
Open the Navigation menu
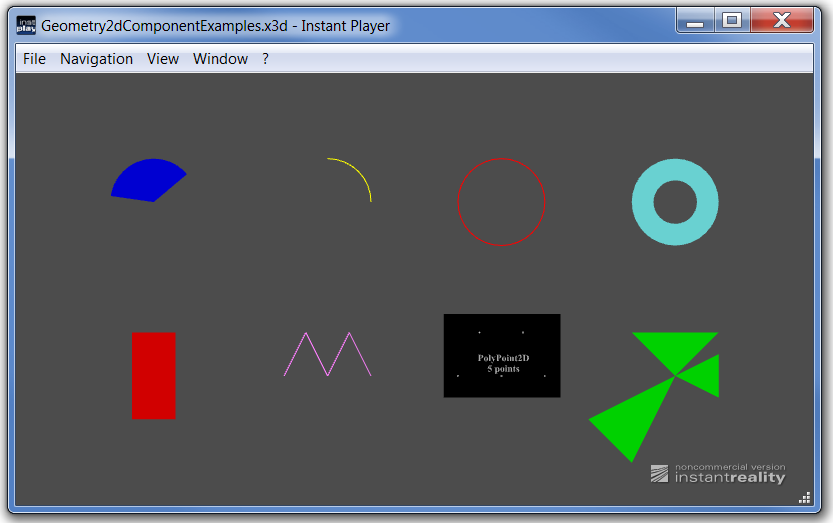tap(96, 59)
